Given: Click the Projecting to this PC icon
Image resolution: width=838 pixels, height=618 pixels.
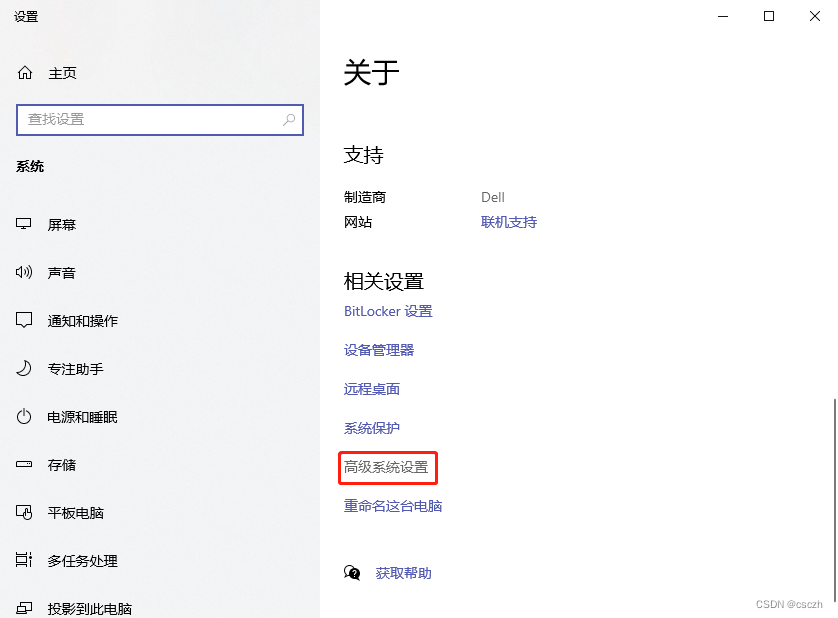Looking at the screenshot, I should coord(24,608).
